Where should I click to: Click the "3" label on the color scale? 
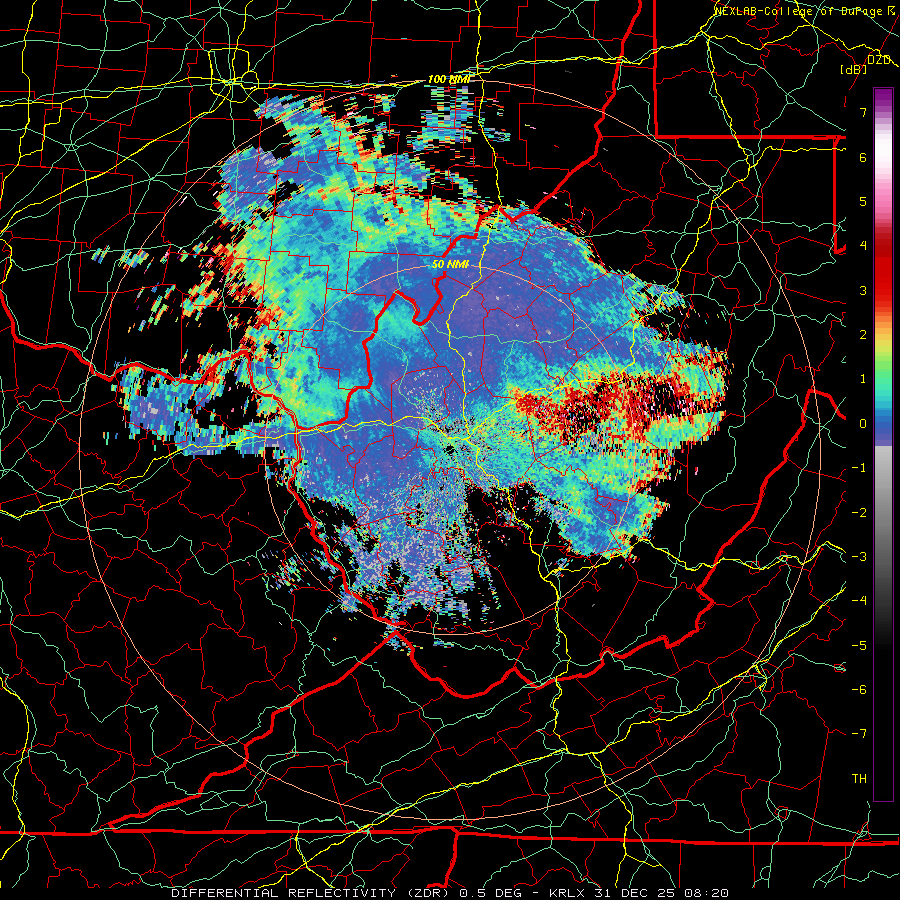click(x=863, y=290)
